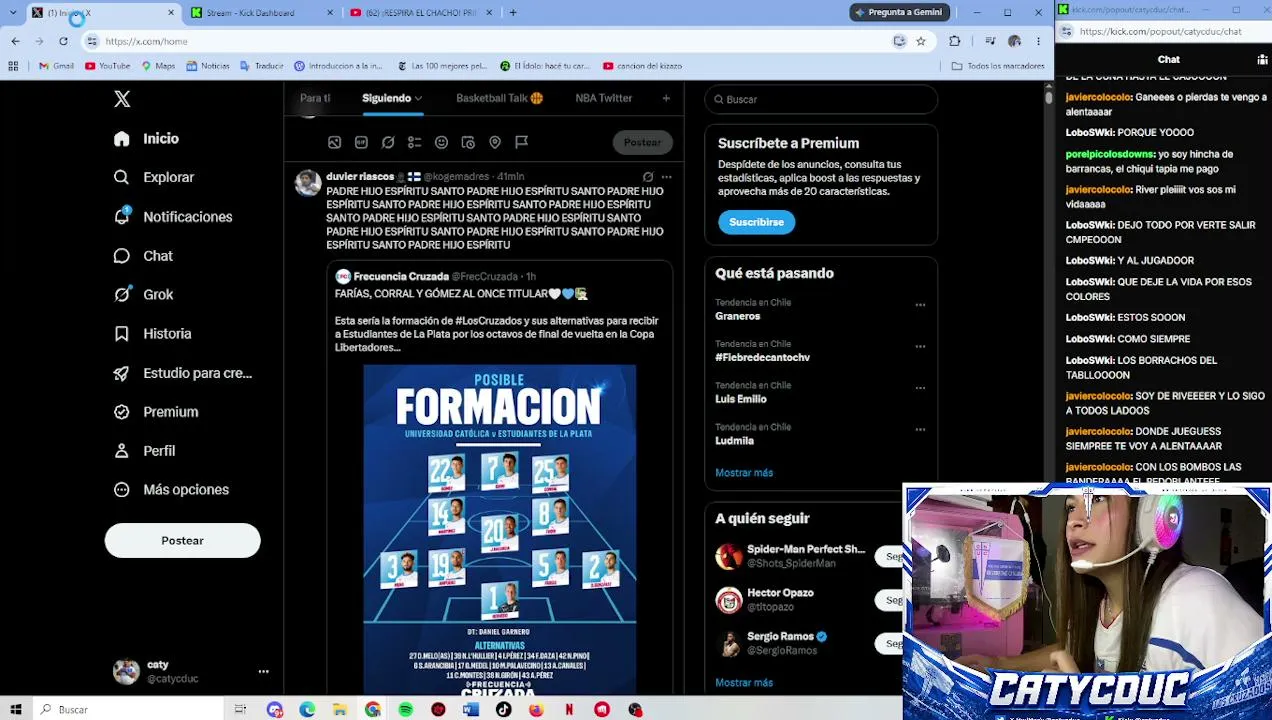Image resolution: width=1272 pixels, height=720 pixels.
Task: Click Grok enhance icon in composer
Action: tap(388, 142)
